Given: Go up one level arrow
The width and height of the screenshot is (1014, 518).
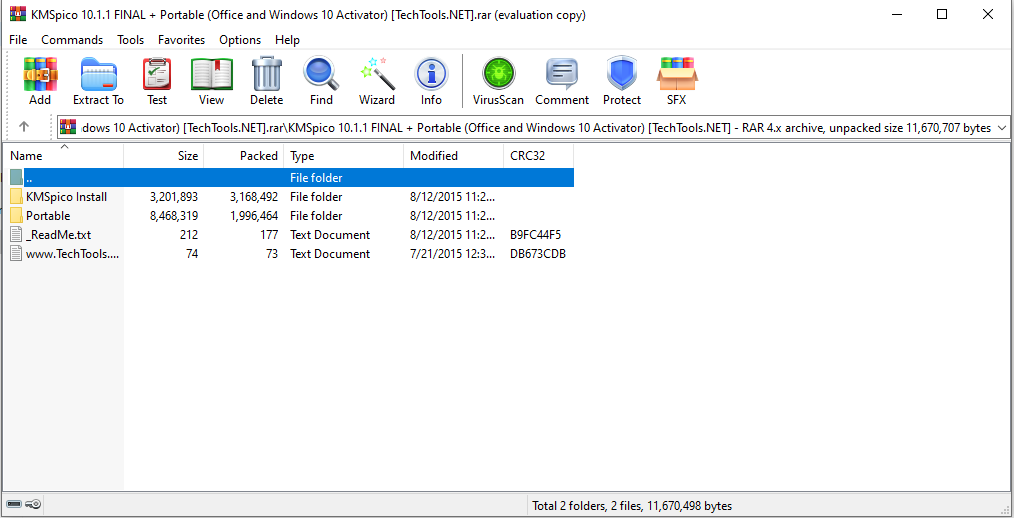Looking at the screenshot, I should pos(24,127).
